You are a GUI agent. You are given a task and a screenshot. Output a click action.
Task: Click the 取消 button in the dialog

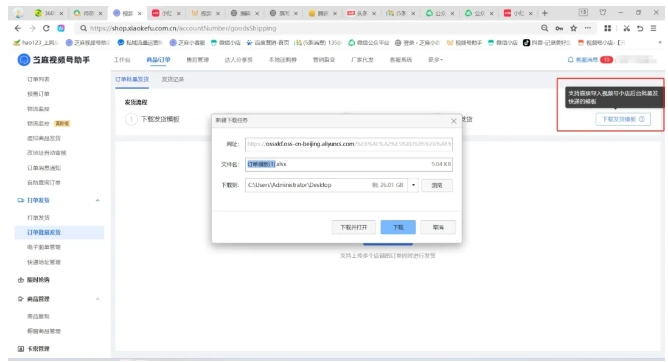coord(438,227)
